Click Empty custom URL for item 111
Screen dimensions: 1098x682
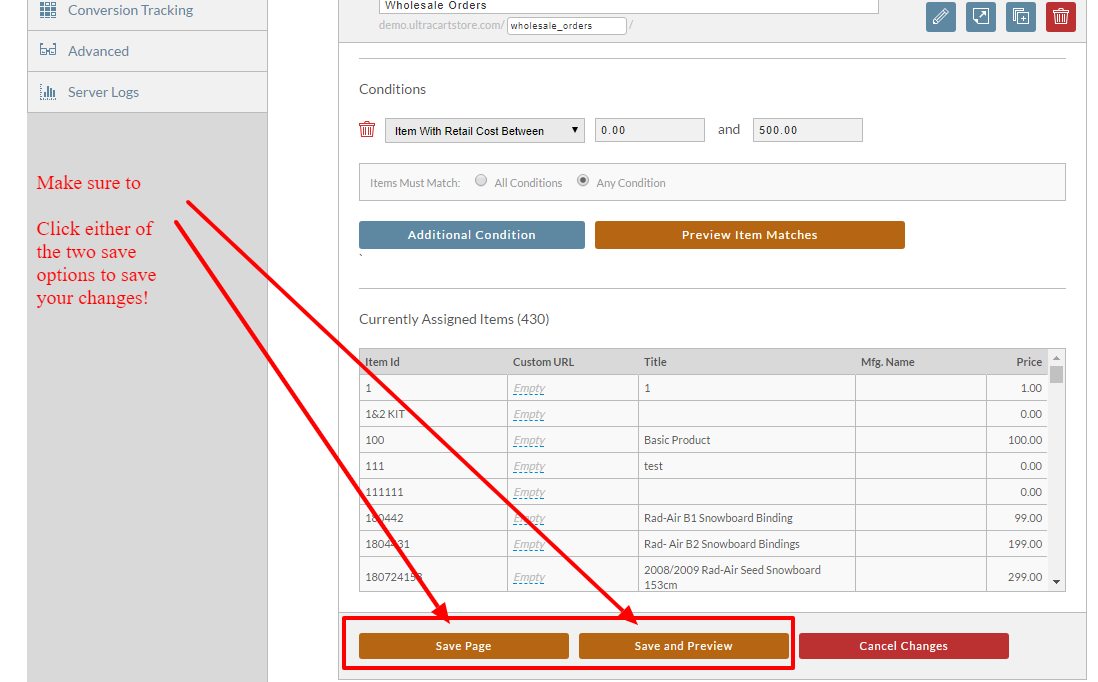529,466
